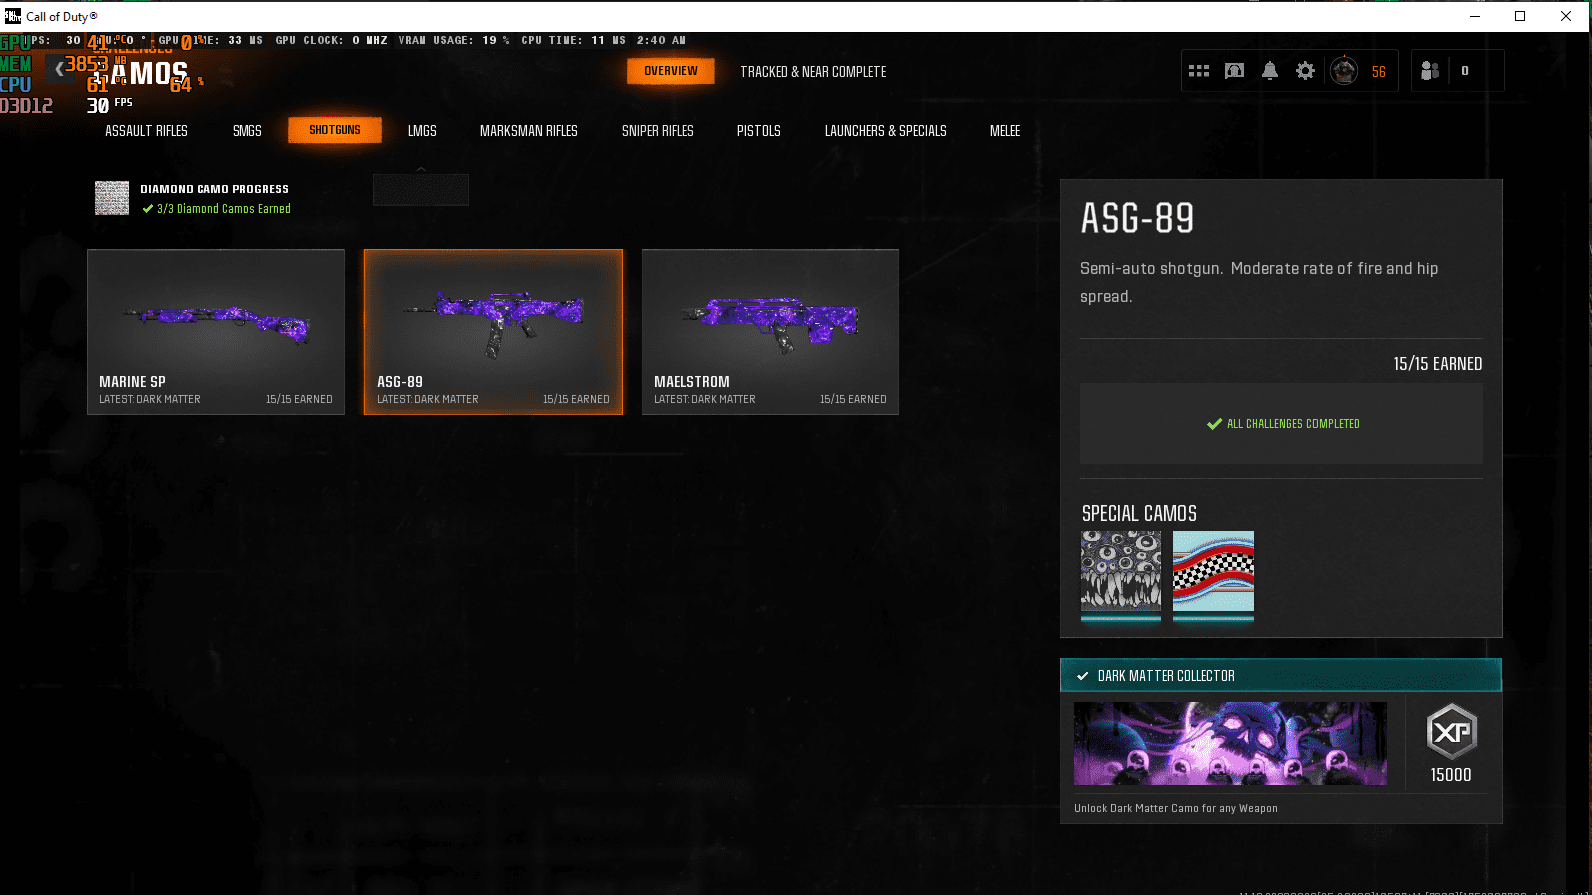Open the headset voice chat icon
This screenshot has height=895, width=1592.
[1234, 71]
